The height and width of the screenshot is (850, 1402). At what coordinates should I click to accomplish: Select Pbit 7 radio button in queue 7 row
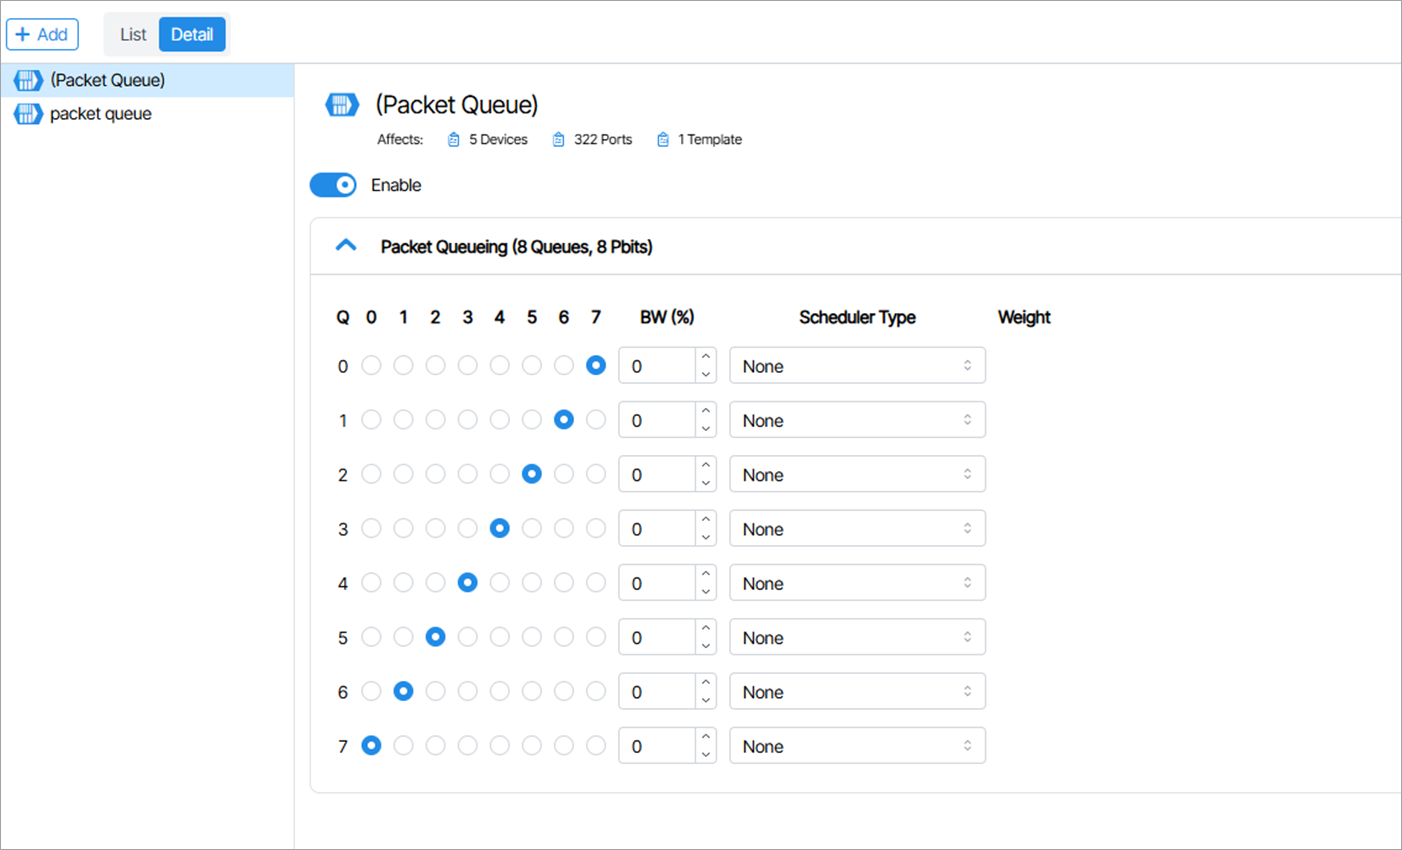(x=596, y=746)
